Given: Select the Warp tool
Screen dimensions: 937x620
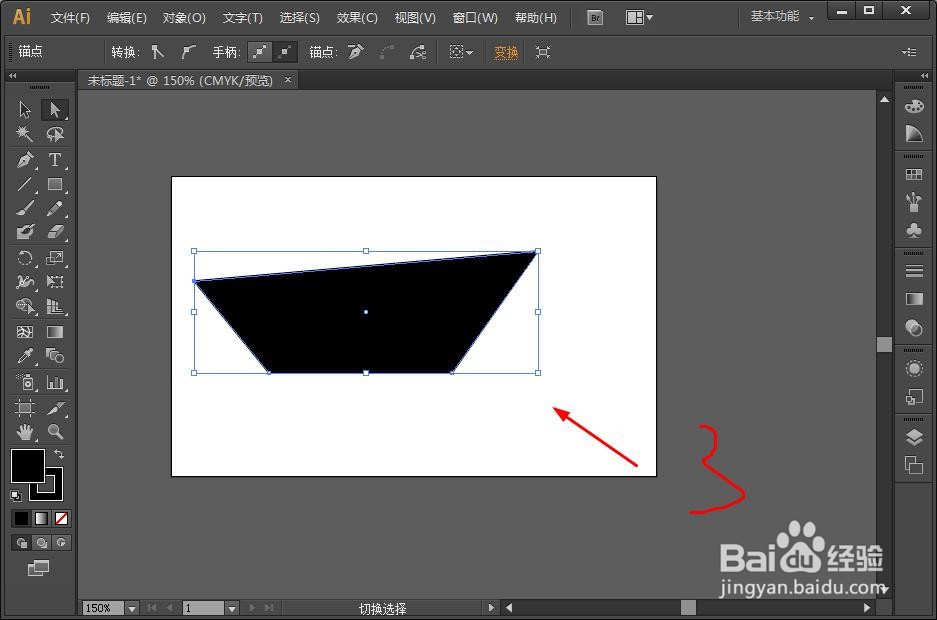Looking at the screenshot, I should click(x=25, y=282).
